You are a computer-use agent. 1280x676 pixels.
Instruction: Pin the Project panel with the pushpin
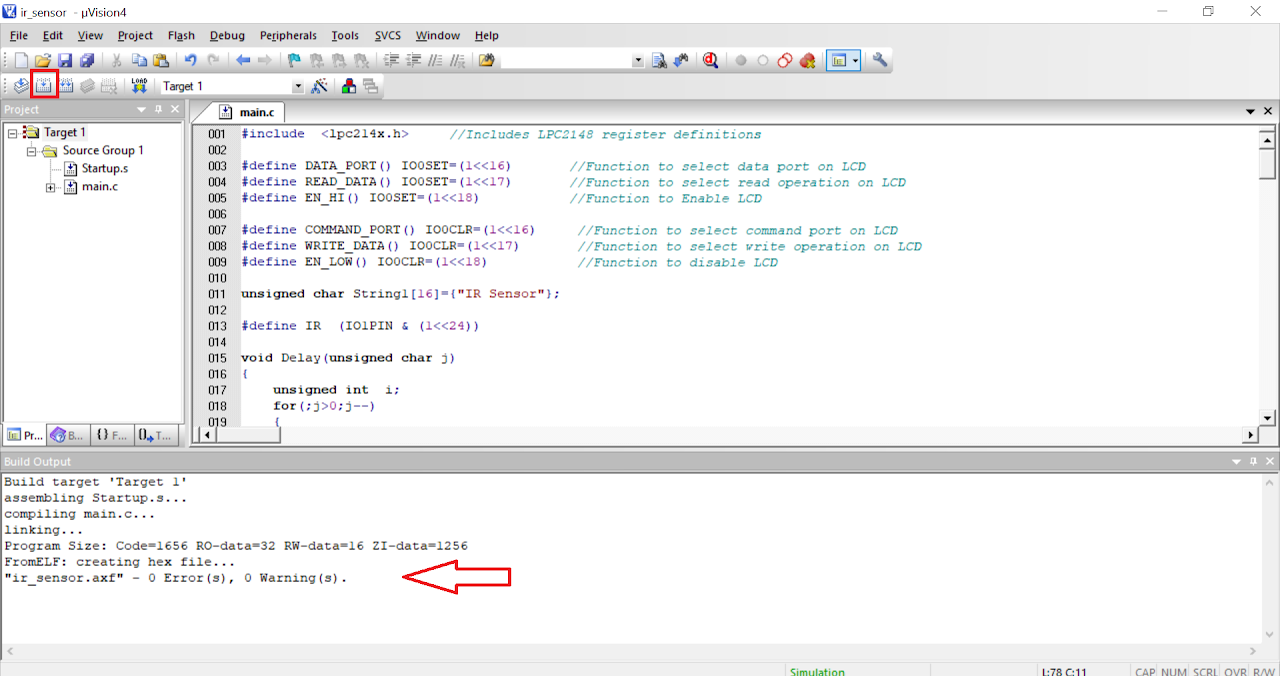point(158,109)
